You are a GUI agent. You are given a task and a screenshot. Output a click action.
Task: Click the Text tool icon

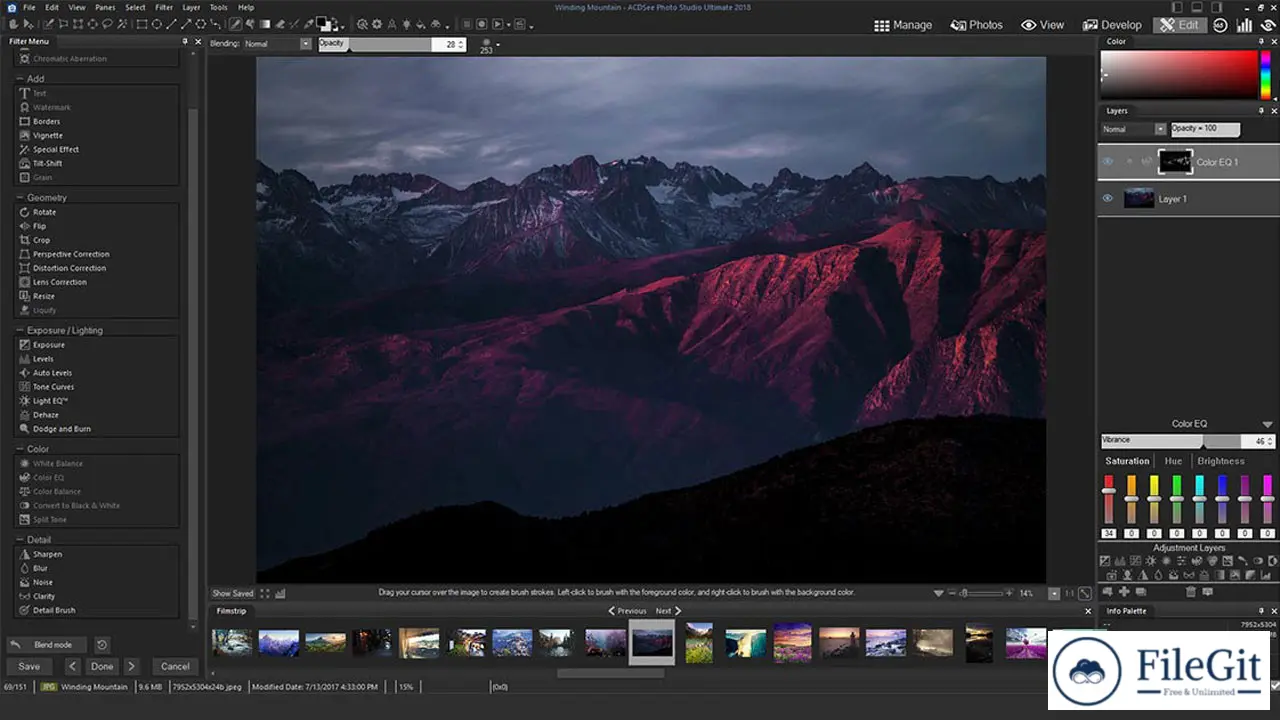(x=25, y=93)
